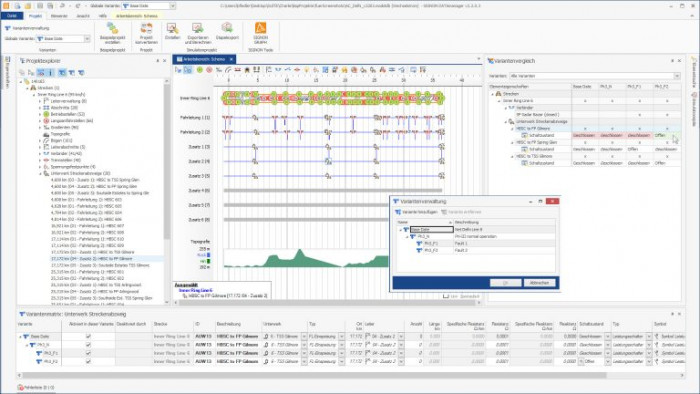Viewport: 700px width, 394px height.
Task: Click Variante hinzufügen in the Variantenverwaltung dialog
Action: [416, 212]
